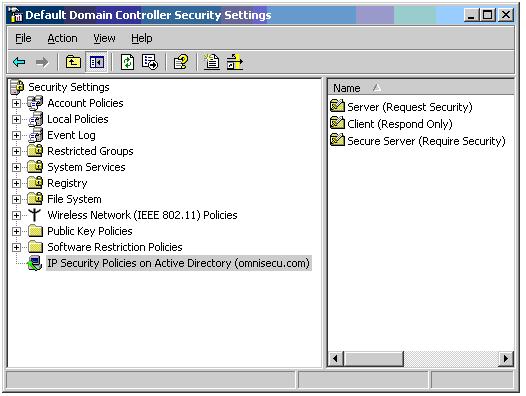Select the Registry label

(67, 183)
